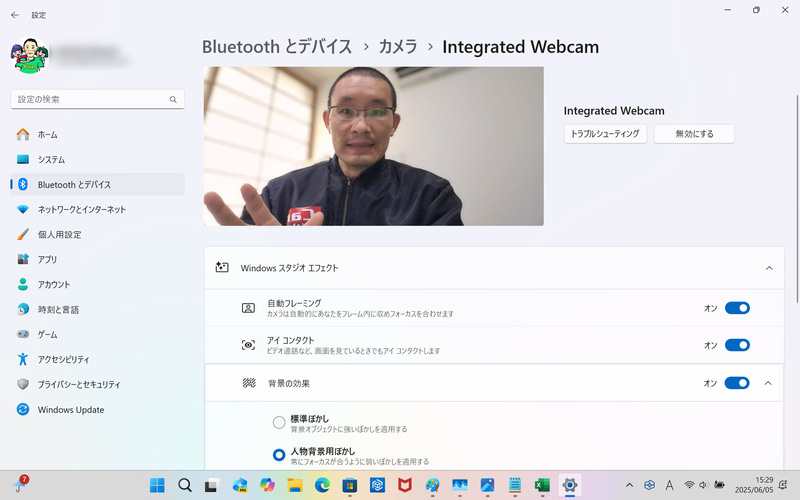Turn off 自動フレーミング toggle
This screenshot has width=800, height=500.
[x=737, y=308]
